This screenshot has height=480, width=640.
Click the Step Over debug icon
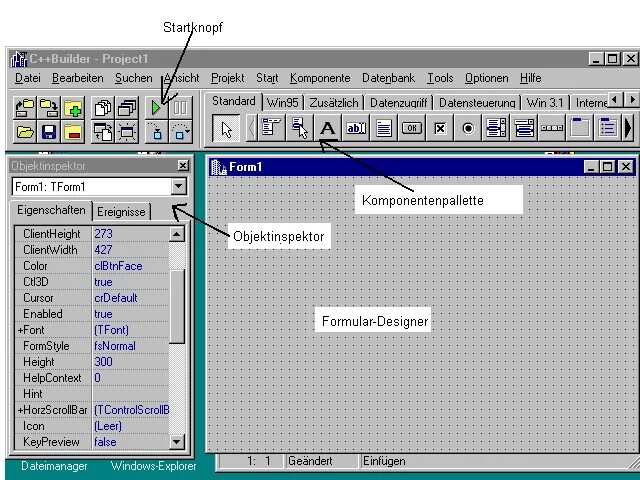[180, 132]
